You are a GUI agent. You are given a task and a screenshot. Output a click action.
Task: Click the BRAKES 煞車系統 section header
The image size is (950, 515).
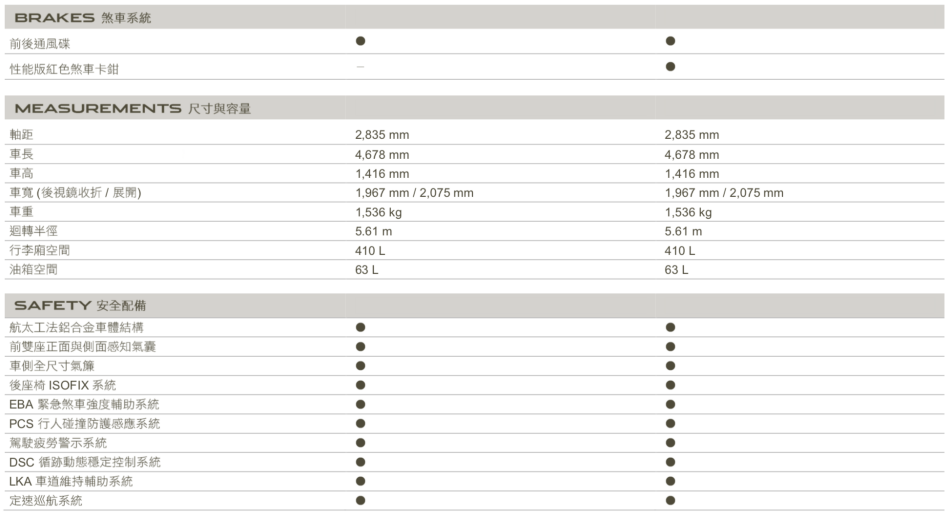pyautogui.click(x=83, y=18)
